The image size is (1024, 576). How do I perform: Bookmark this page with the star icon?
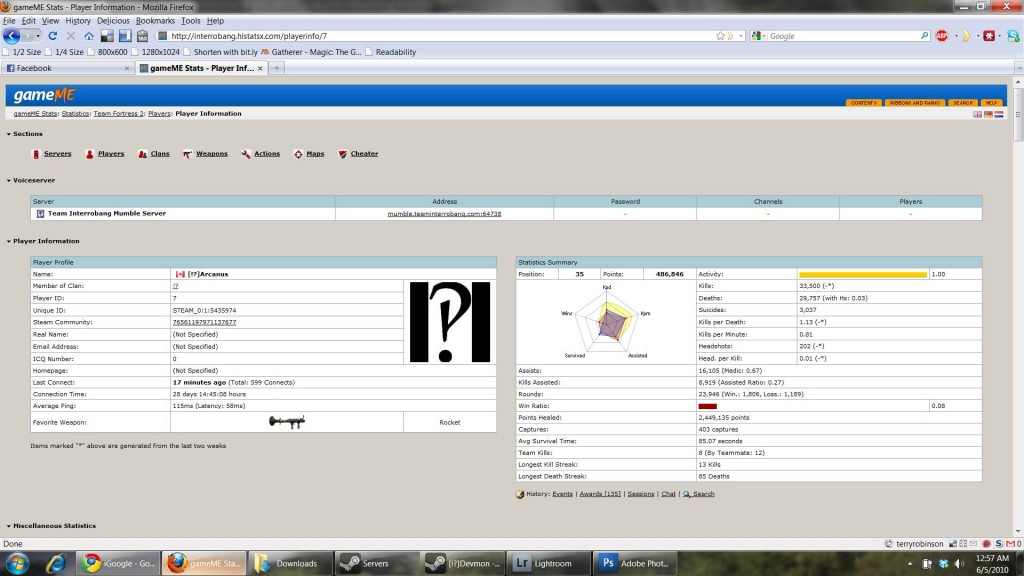coord(720,36)
